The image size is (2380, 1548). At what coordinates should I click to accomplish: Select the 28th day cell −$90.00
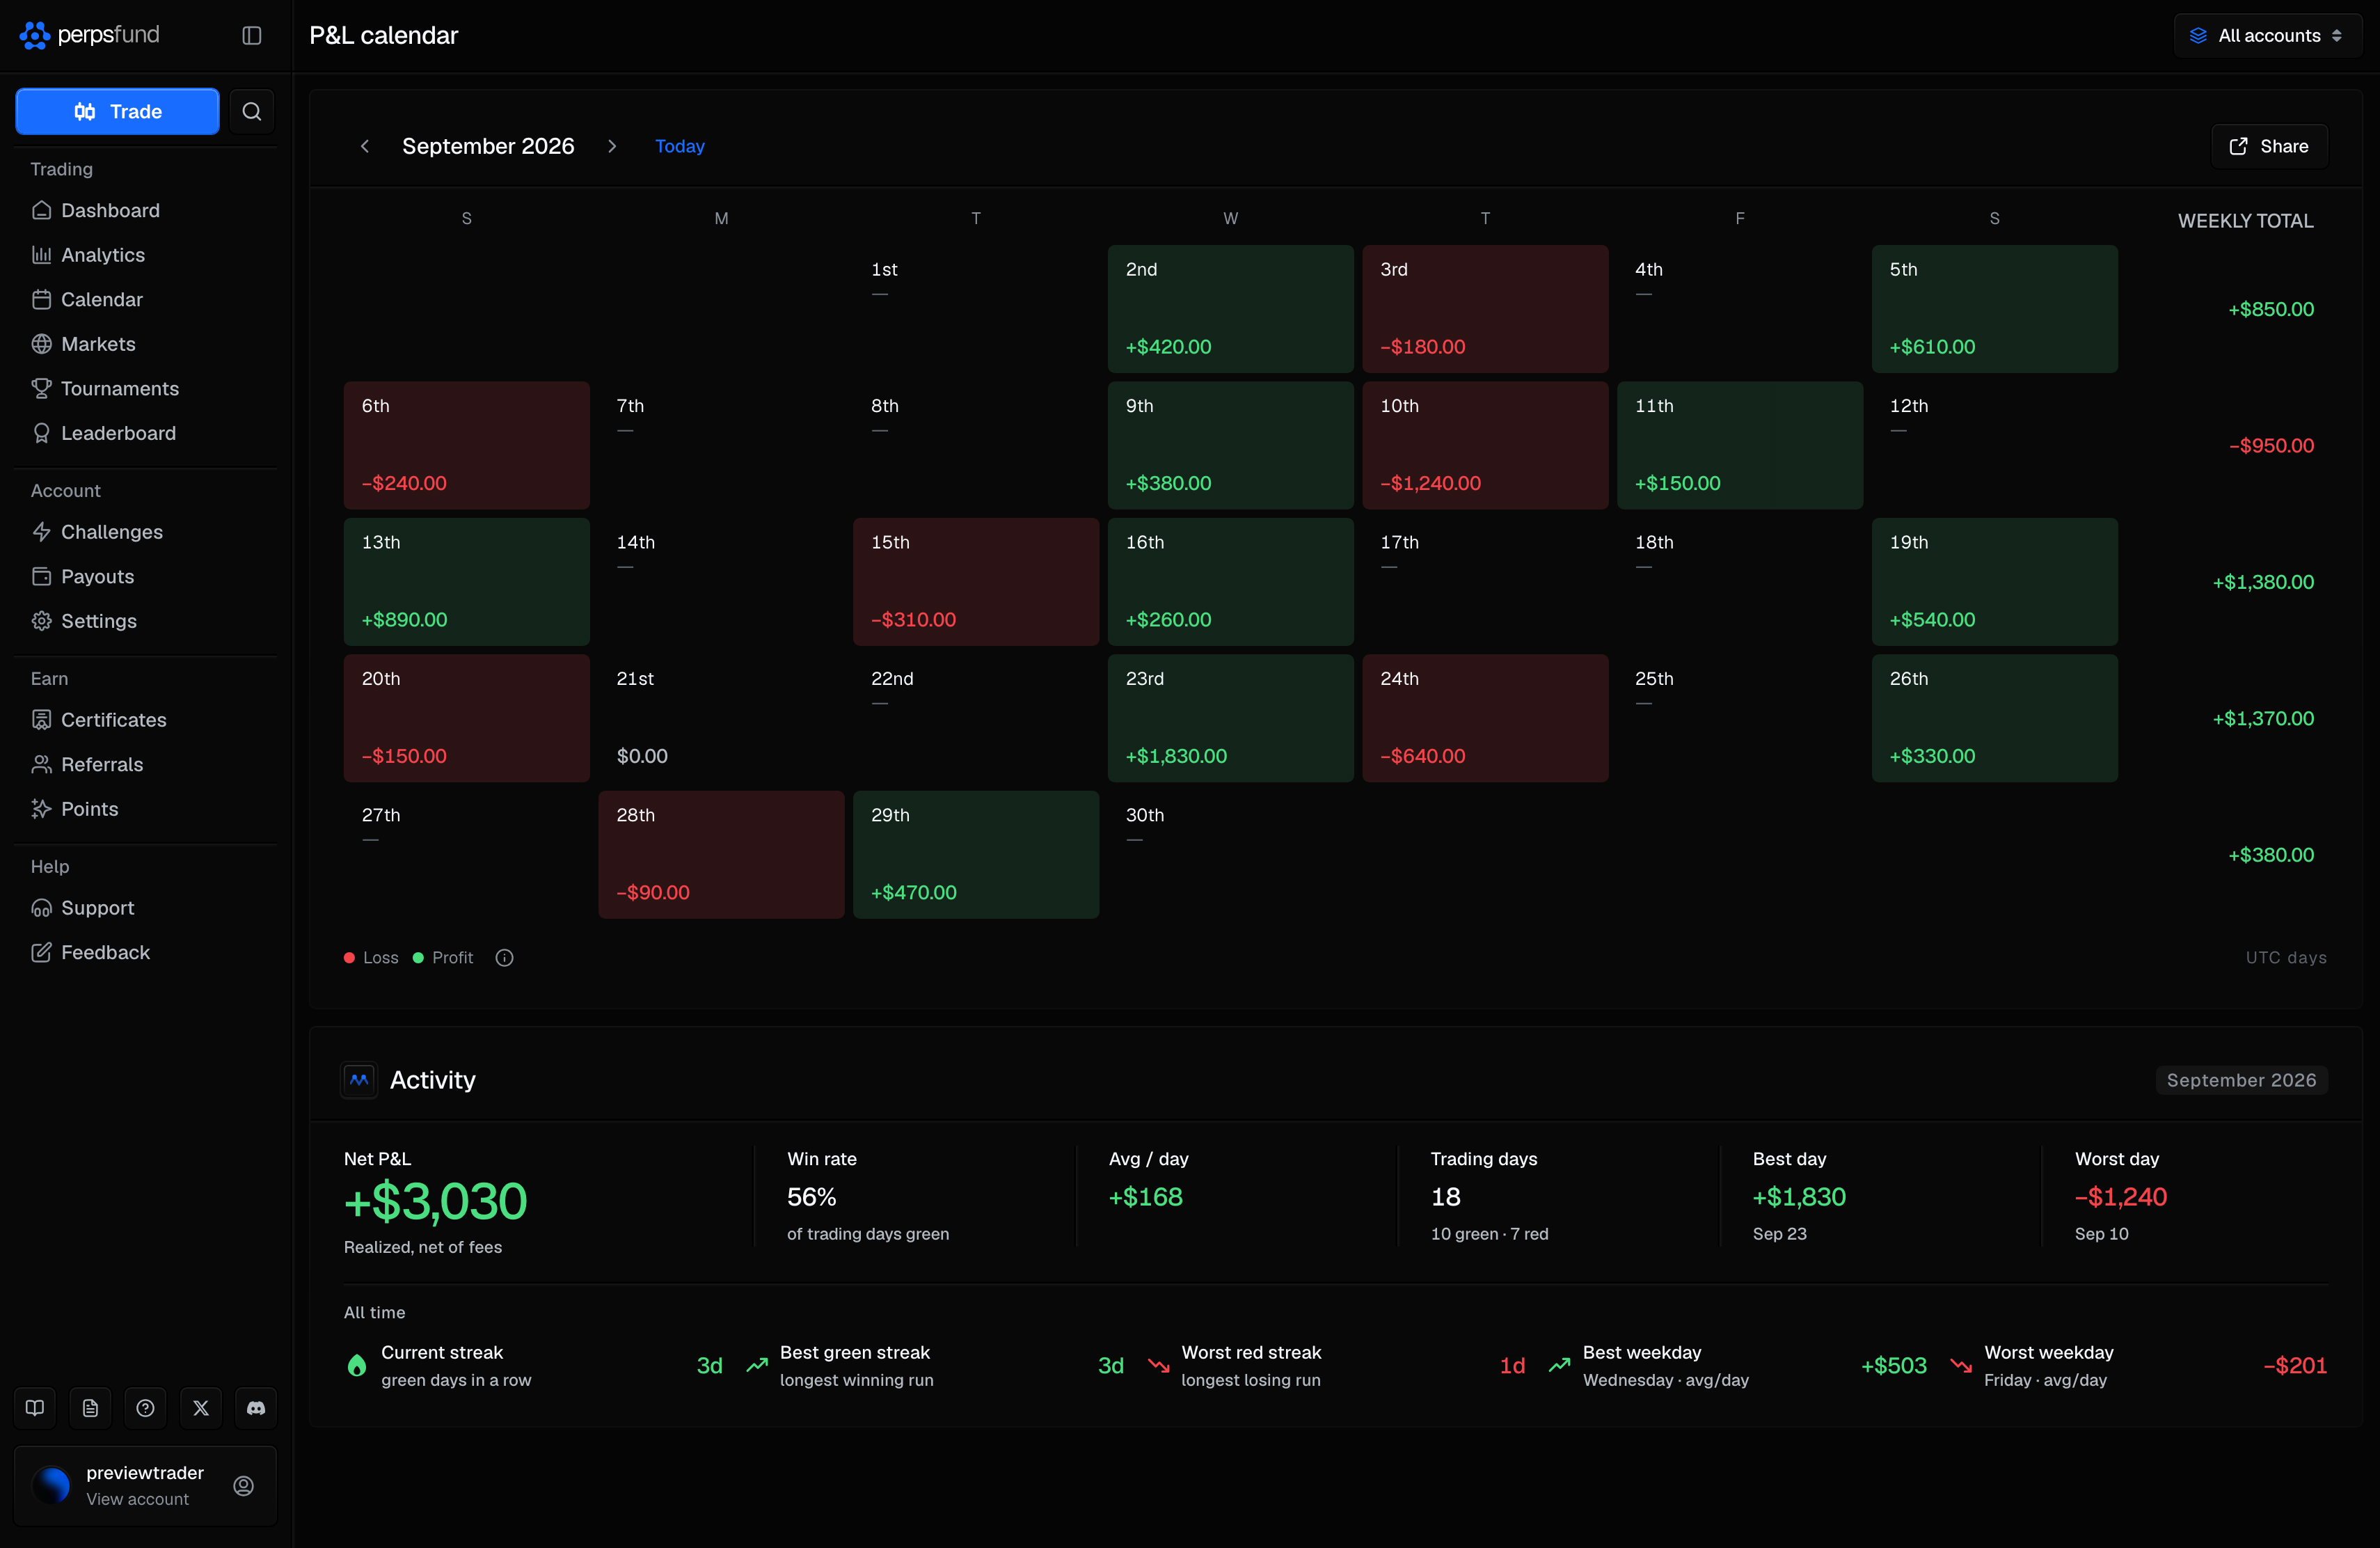[x=721, y=855]
